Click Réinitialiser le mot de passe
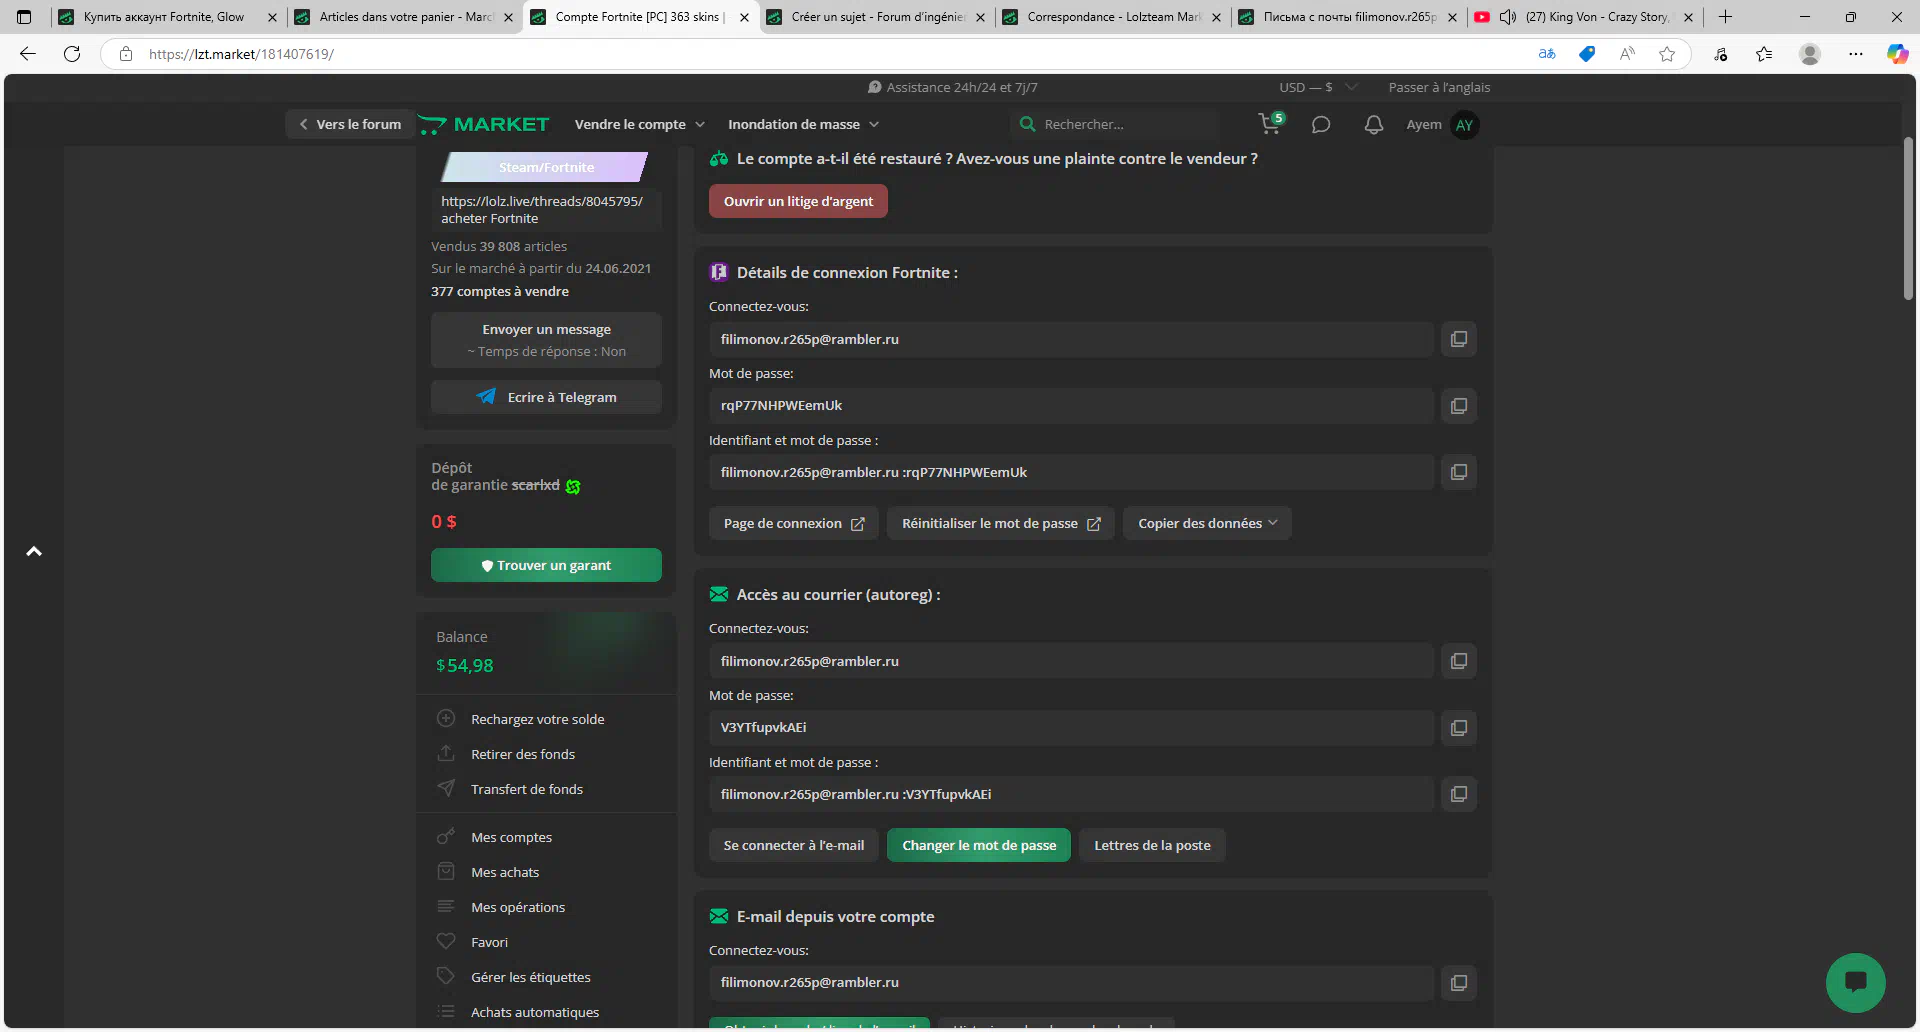Image resolution: width=1920 pixels, height=1032 pixels. click(1001, 523)
